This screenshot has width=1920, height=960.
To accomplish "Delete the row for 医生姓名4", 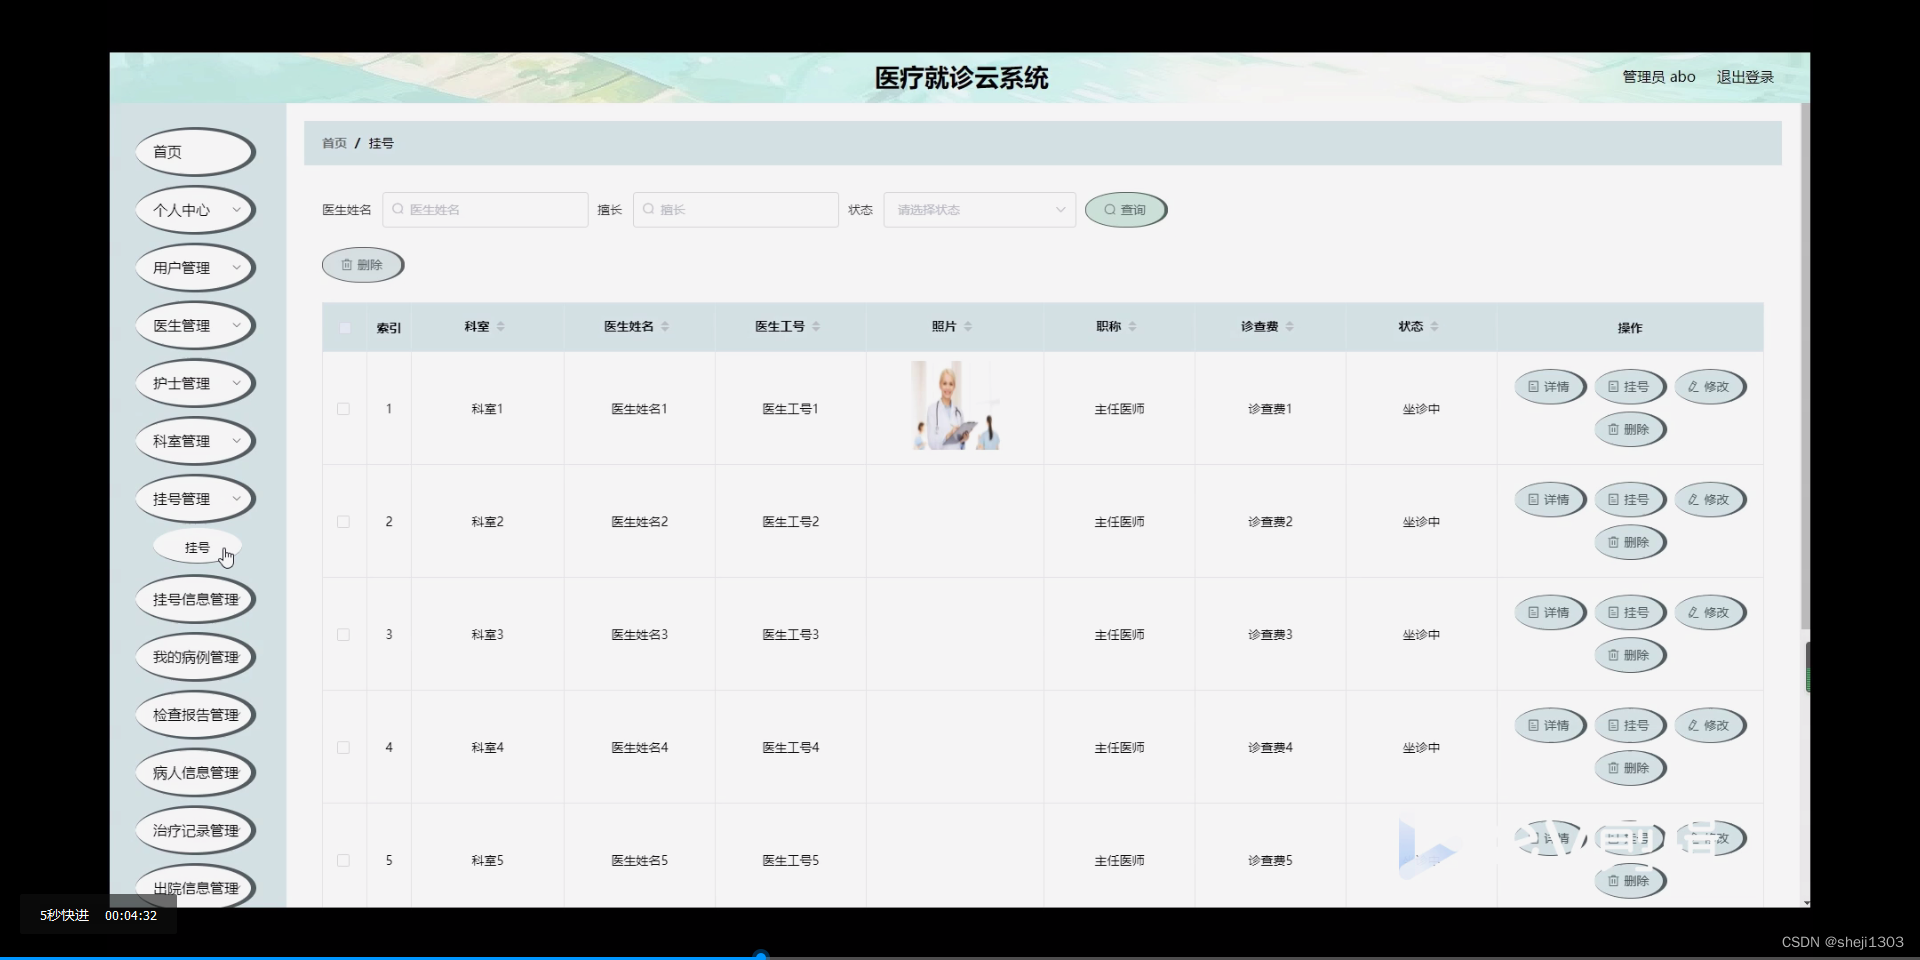I will coord(1630,768).
